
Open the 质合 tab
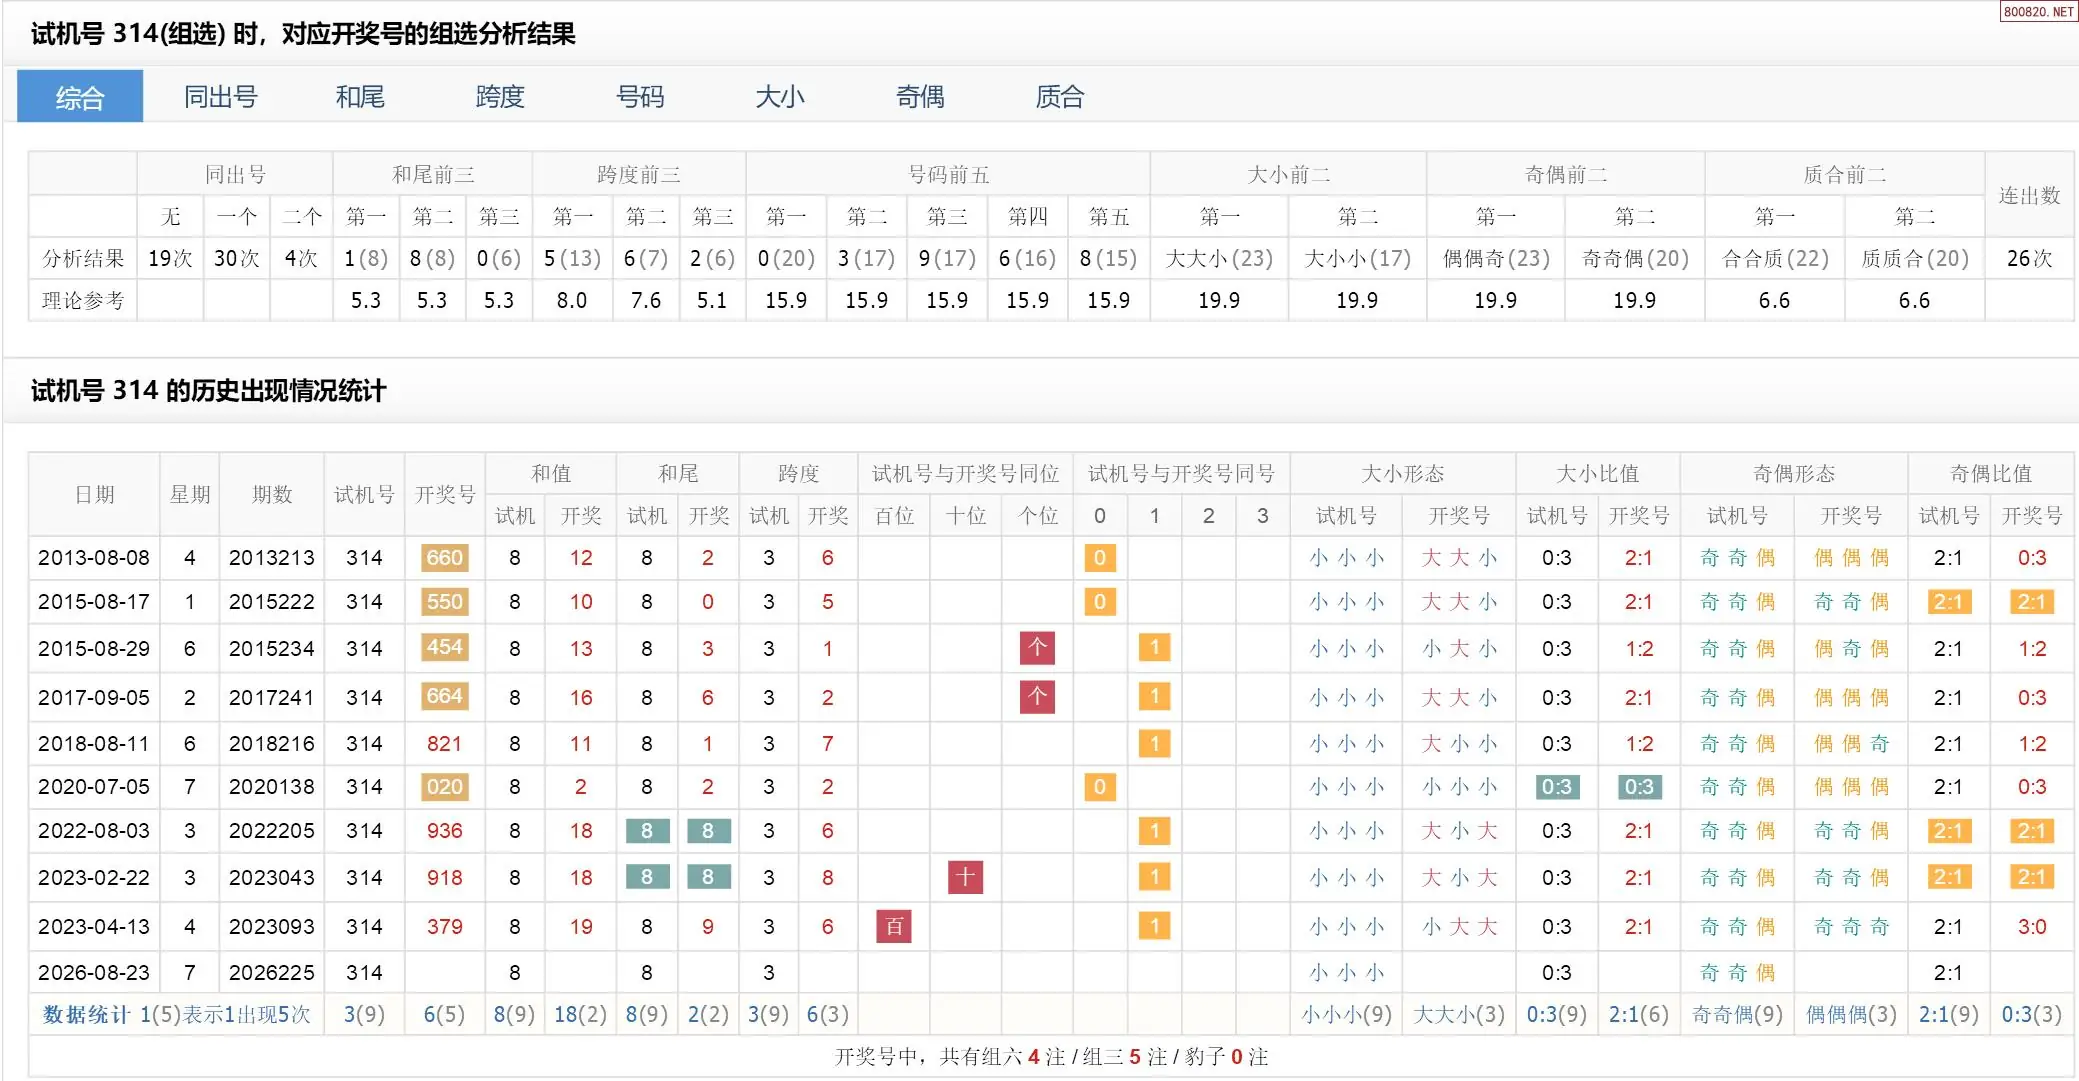click(x=1060, y=97)
